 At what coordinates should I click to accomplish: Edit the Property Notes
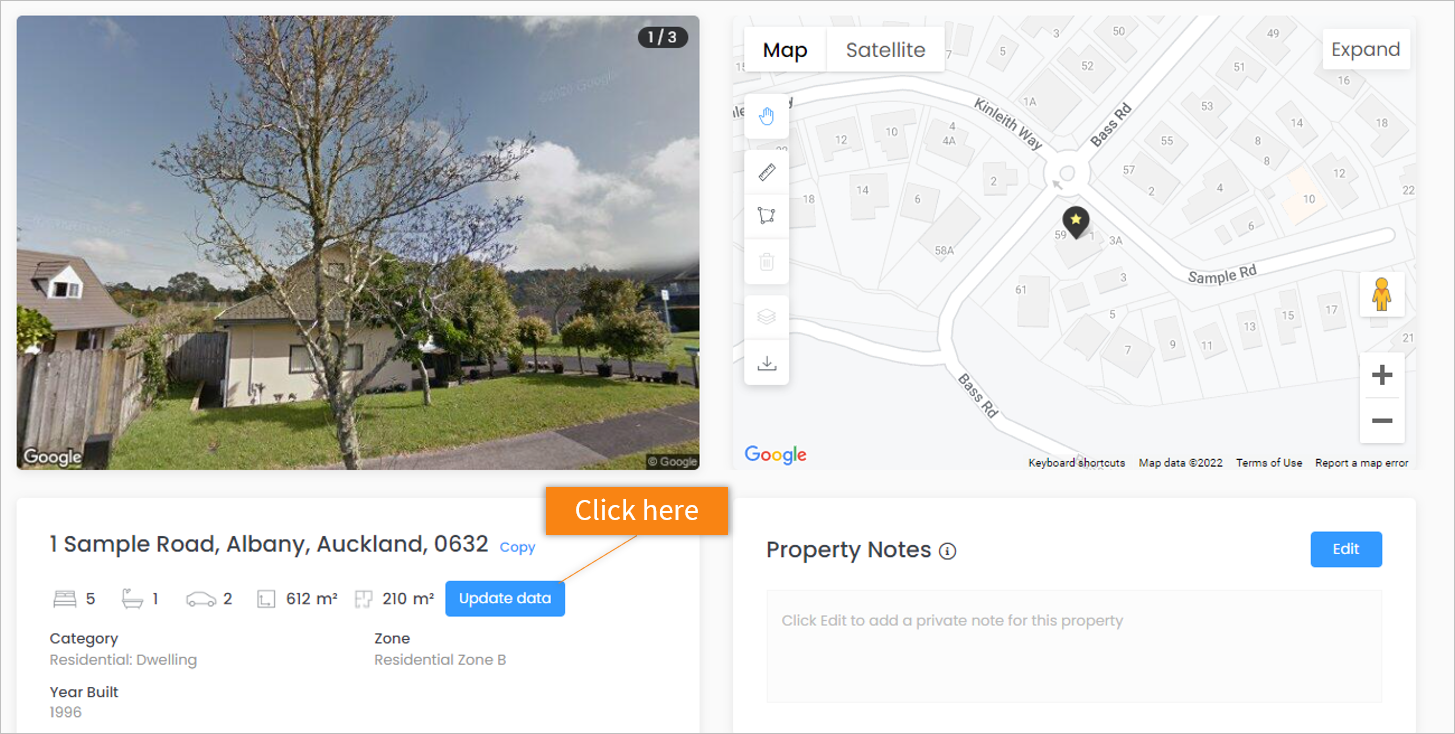click(1346, 549)
